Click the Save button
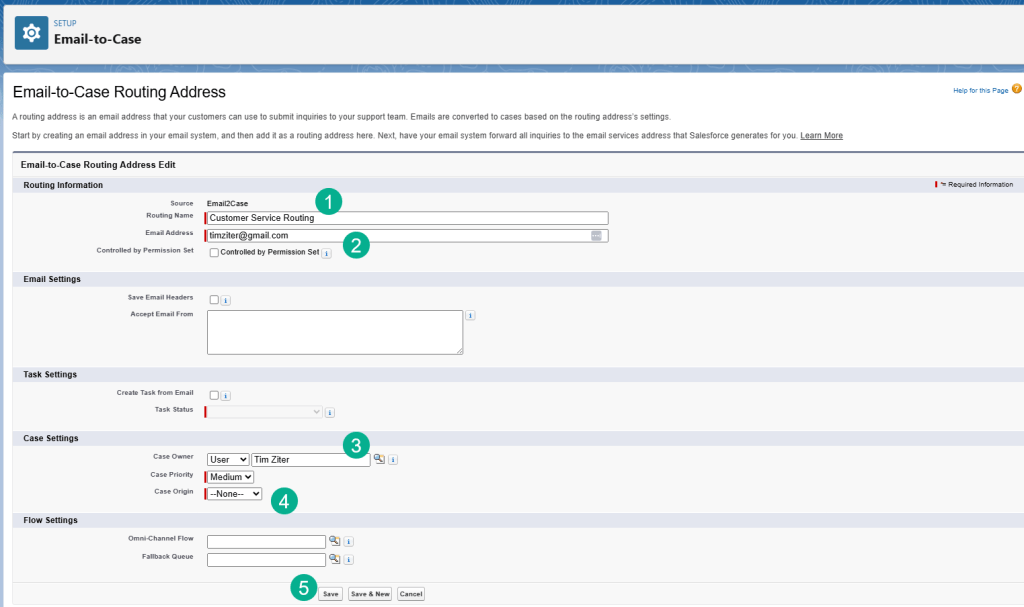The image size is (1024, 607). pyautogui.click(x=330, y=594)
